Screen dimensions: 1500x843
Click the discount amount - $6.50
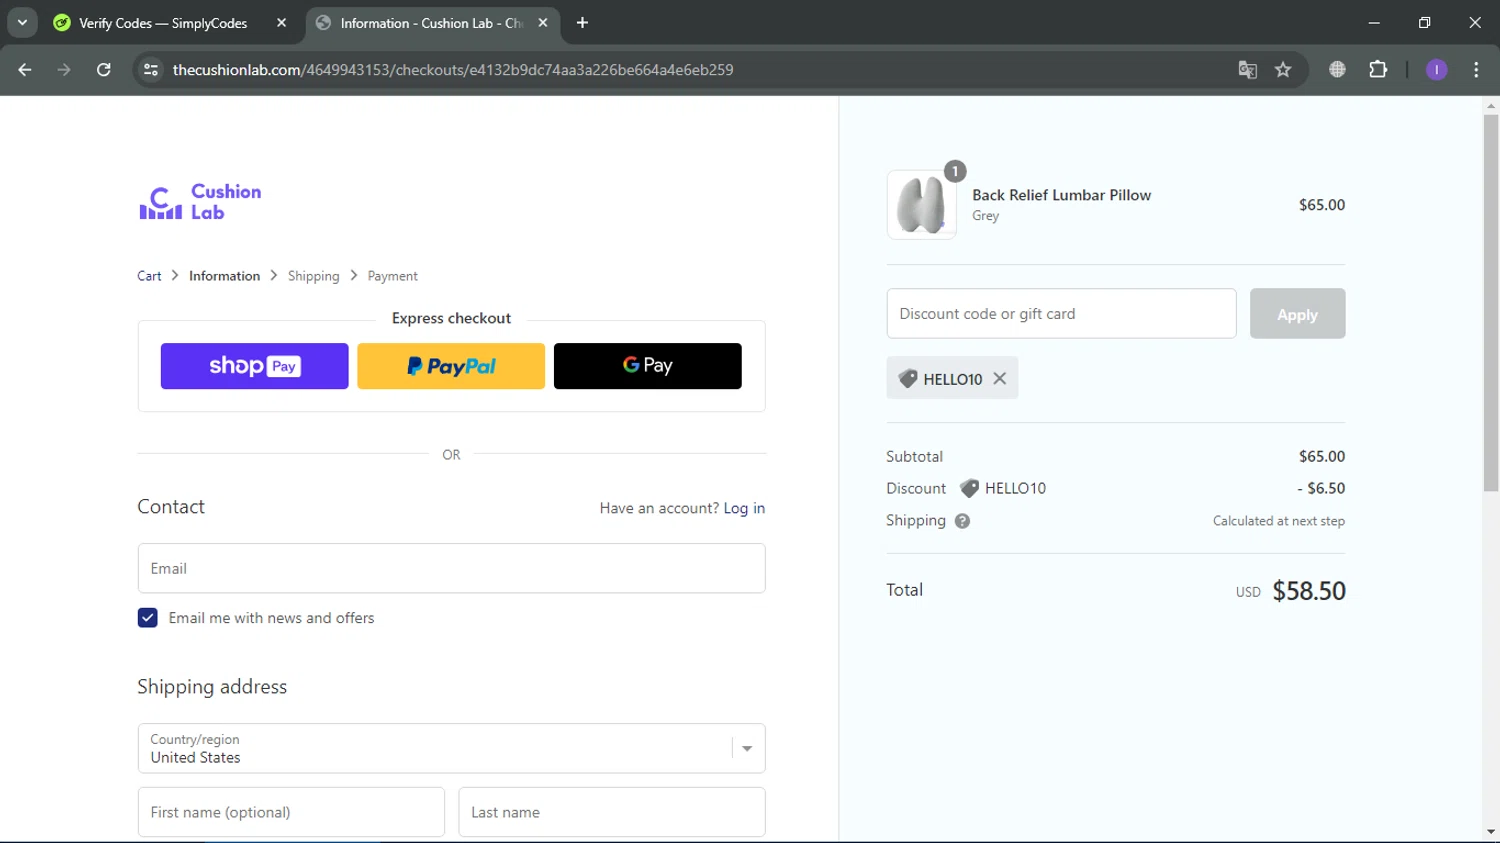point(1321,488)
